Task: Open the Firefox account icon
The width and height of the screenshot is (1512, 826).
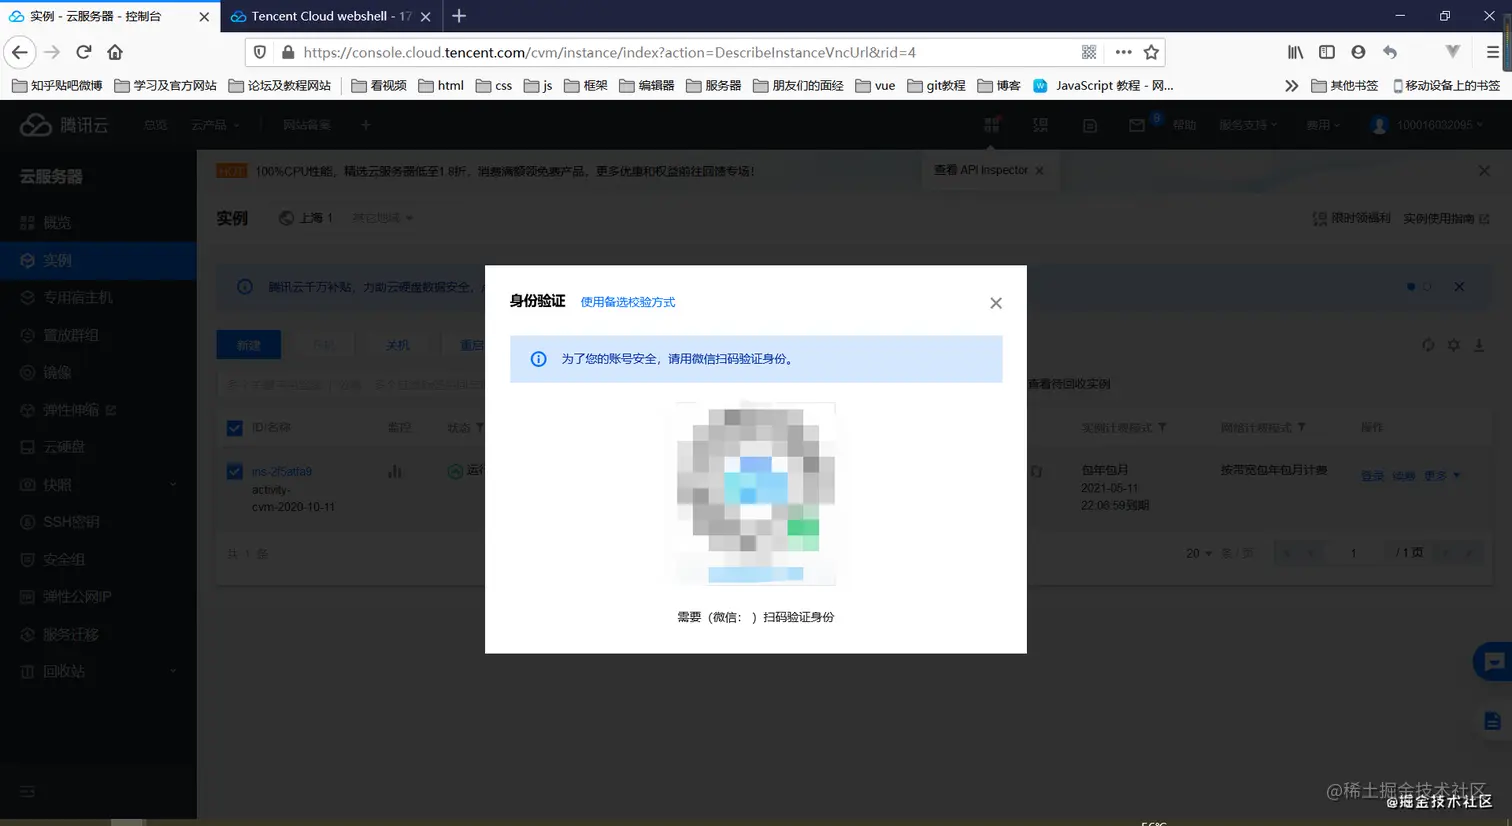Action: (1358, 52)
